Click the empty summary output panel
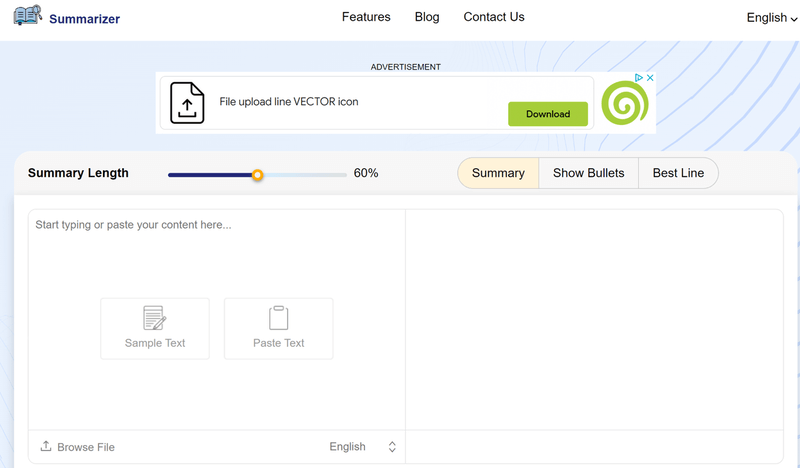 coord(594,319)
